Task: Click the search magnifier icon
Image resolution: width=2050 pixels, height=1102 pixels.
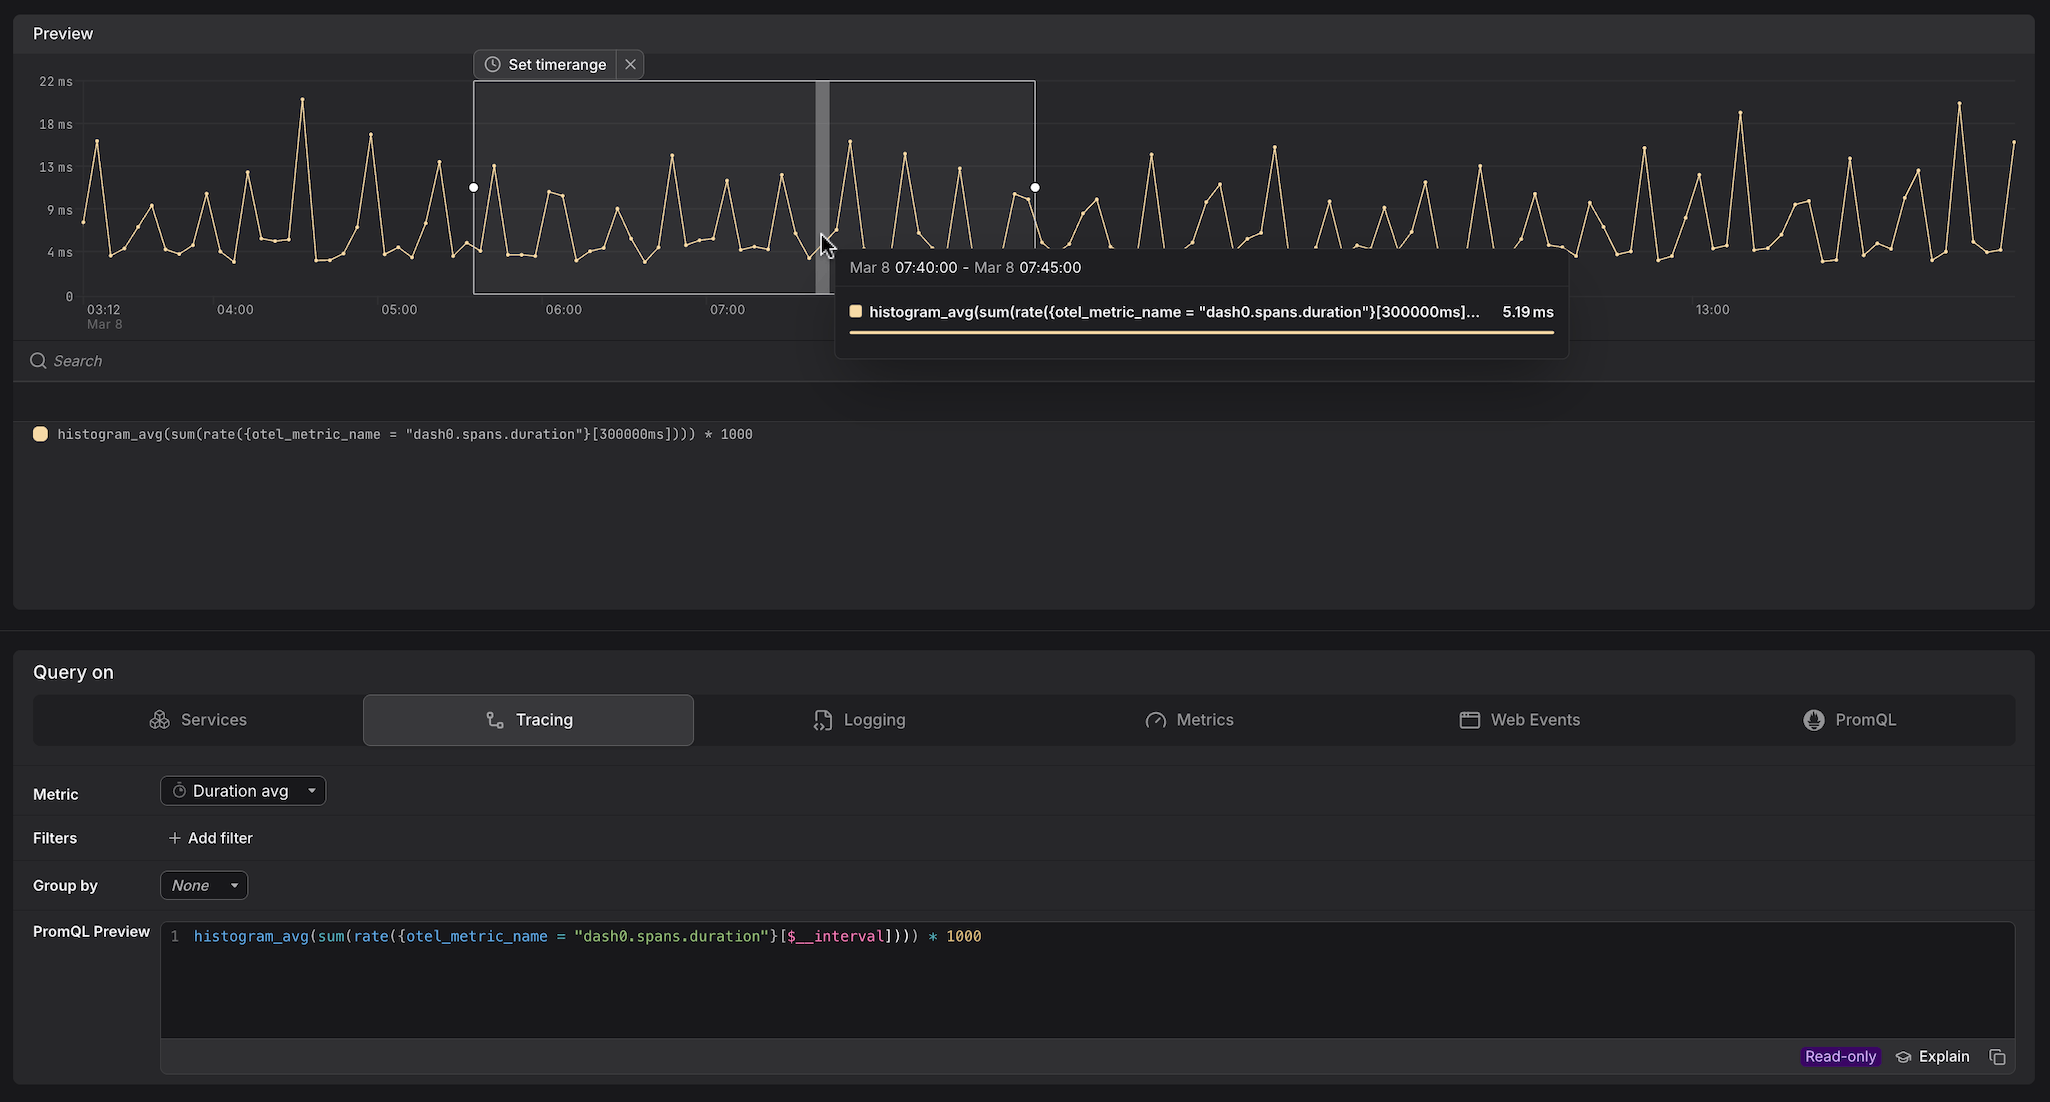Action: [x=38, y=360]
